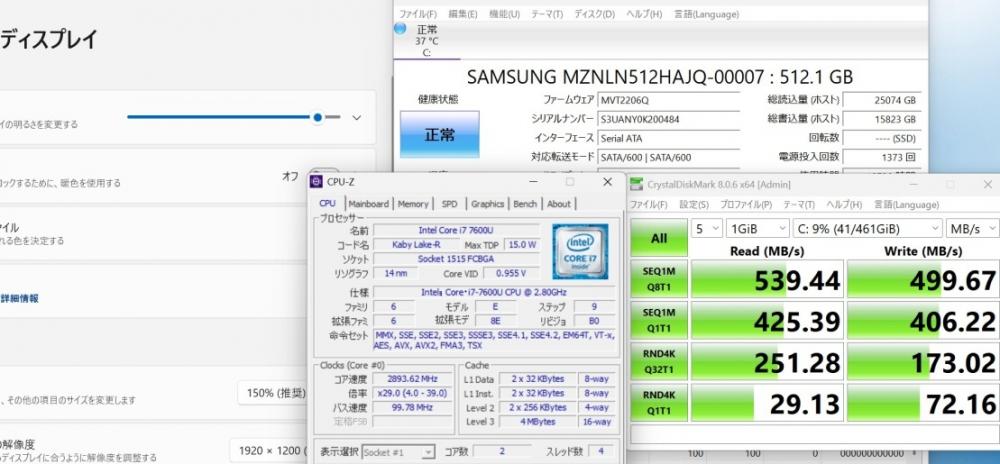Open the Socket #1 selection dropdown in CPU-Z

point(399,452)
